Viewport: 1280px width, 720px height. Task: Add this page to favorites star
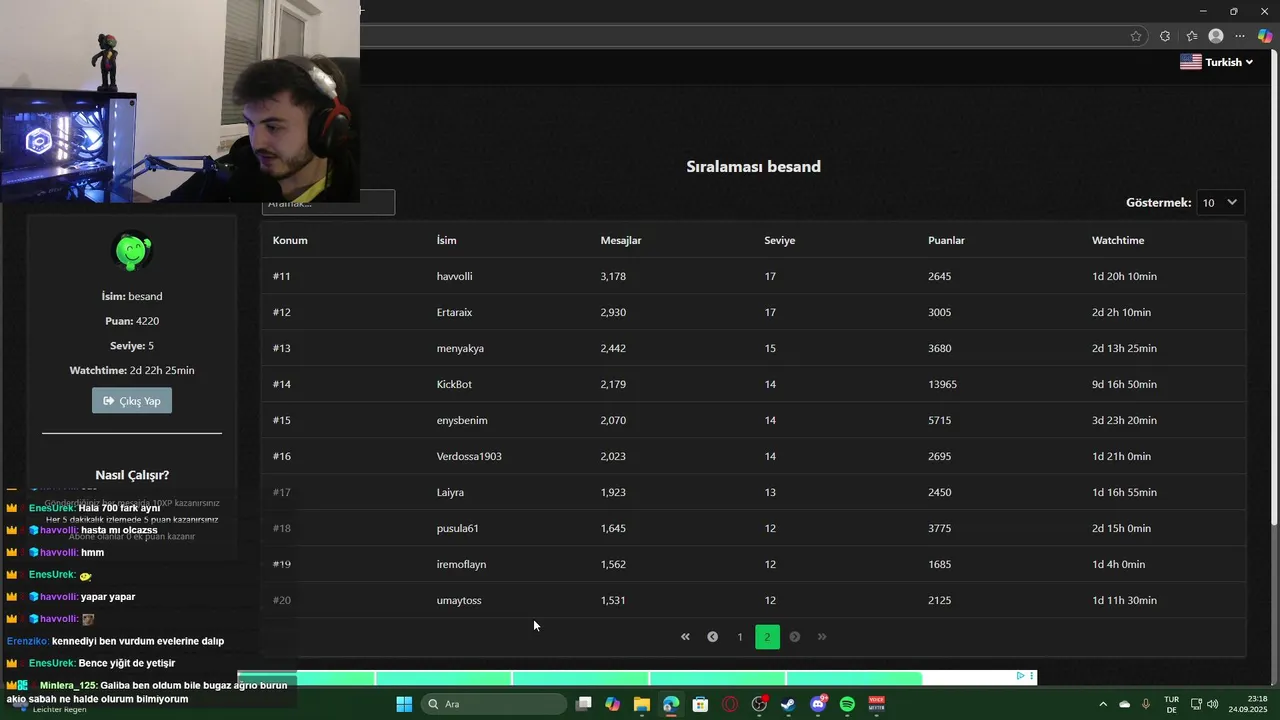pyautogui.click(x=1136, y=36)
